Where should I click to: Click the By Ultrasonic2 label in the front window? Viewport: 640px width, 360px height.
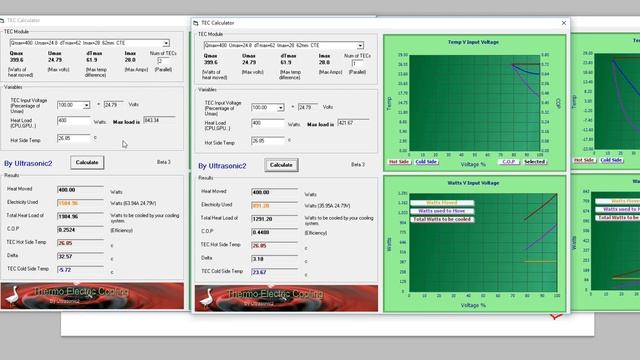pos(222,166)
